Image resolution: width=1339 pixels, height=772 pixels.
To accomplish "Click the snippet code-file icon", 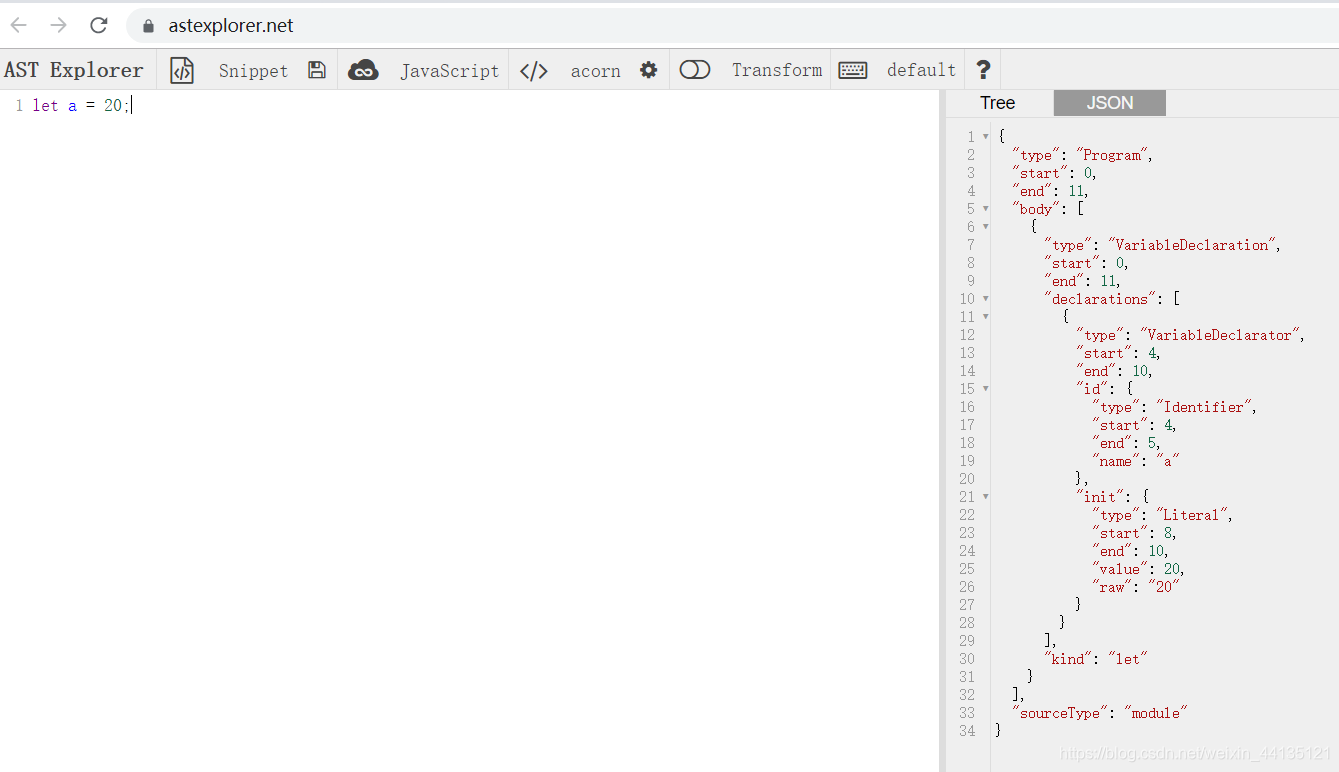I will pyautogui.click(x=182, y=70).
